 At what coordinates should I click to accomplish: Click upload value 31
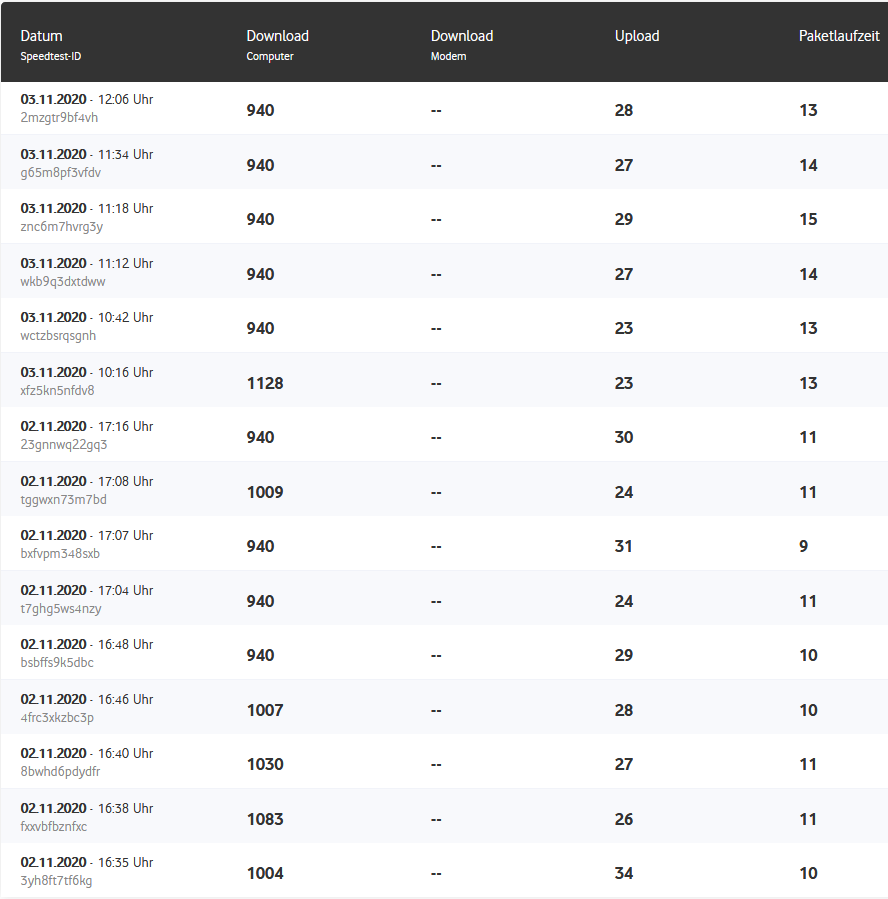click(623, 546)
